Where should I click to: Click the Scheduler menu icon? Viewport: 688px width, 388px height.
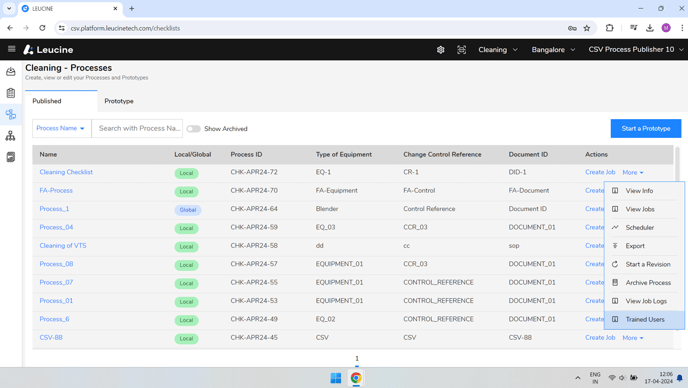[x=615, y=227]
